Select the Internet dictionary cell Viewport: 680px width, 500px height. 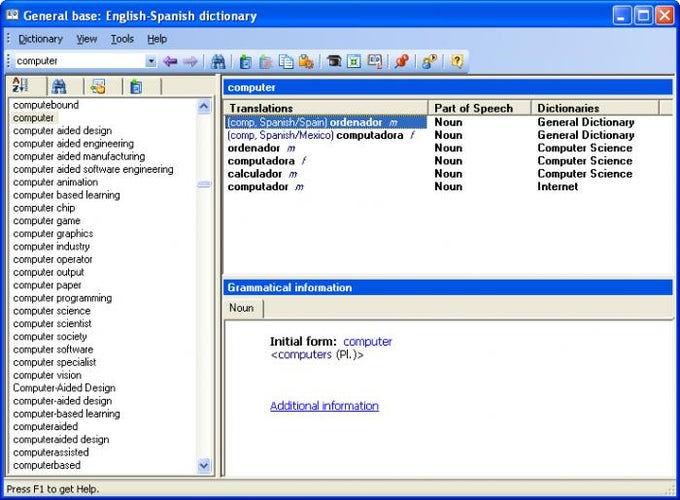click(558, 187)
